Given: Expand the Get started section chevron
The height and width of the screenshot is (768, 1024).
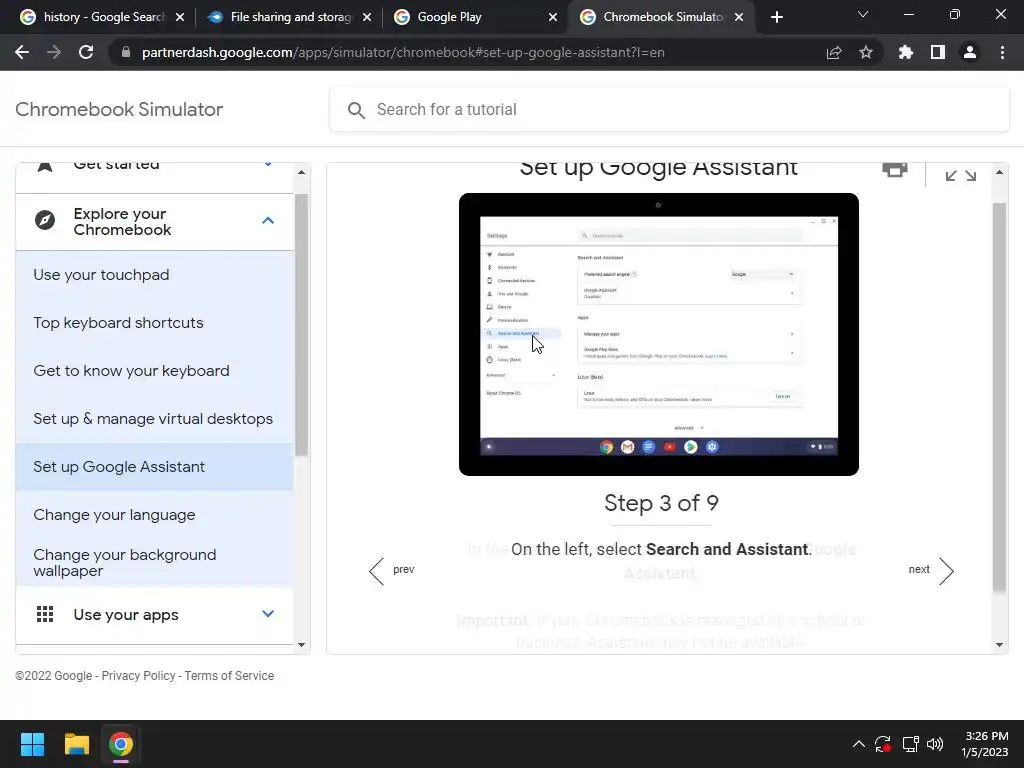Looking at the screenshot, I should [x=268, y=165].
